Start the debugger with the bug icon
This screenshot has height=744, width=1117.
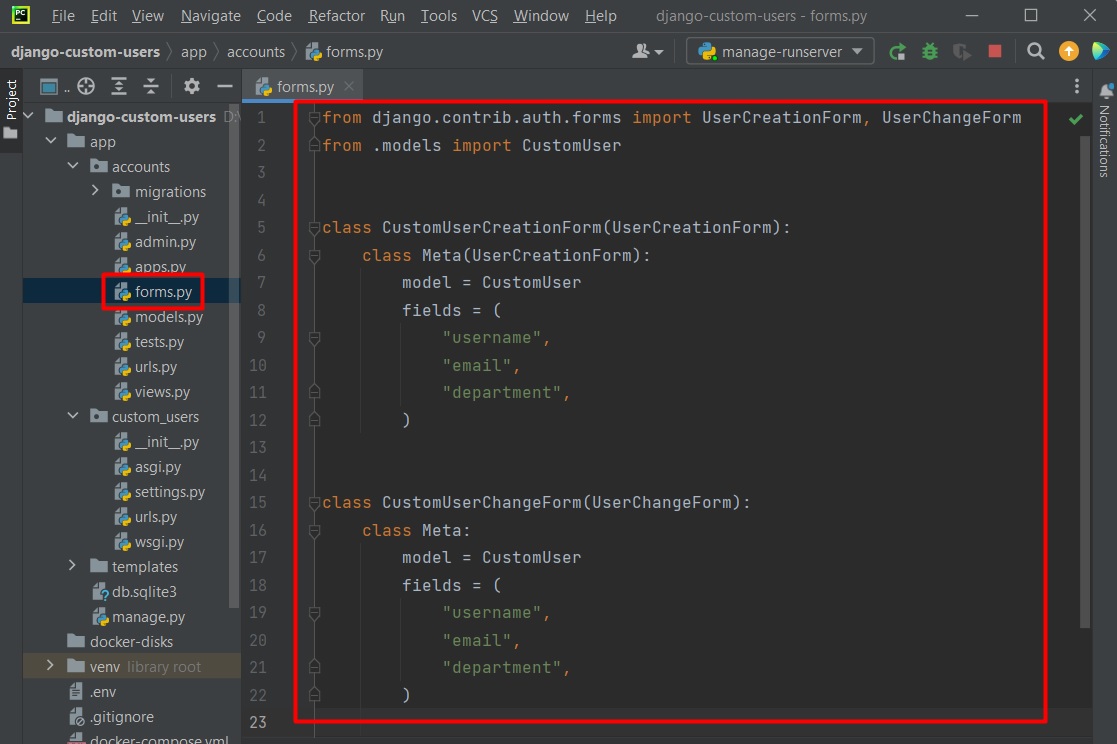point(929,51)
